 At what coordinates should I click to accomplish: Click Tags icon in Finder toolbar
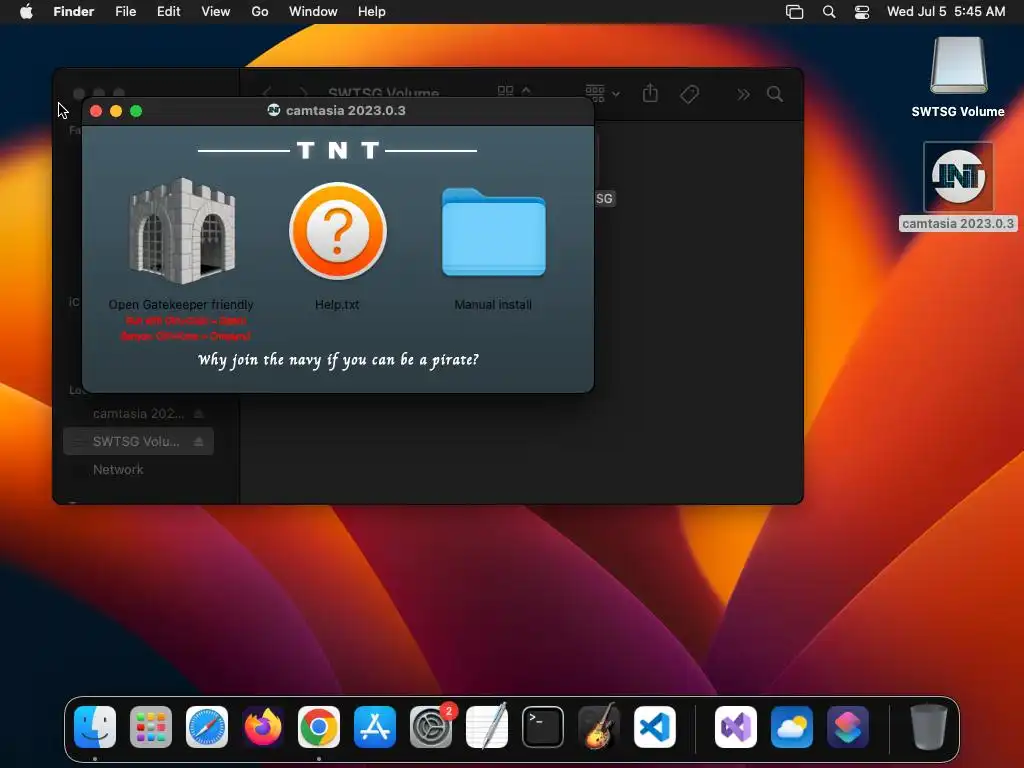[690, 94]
